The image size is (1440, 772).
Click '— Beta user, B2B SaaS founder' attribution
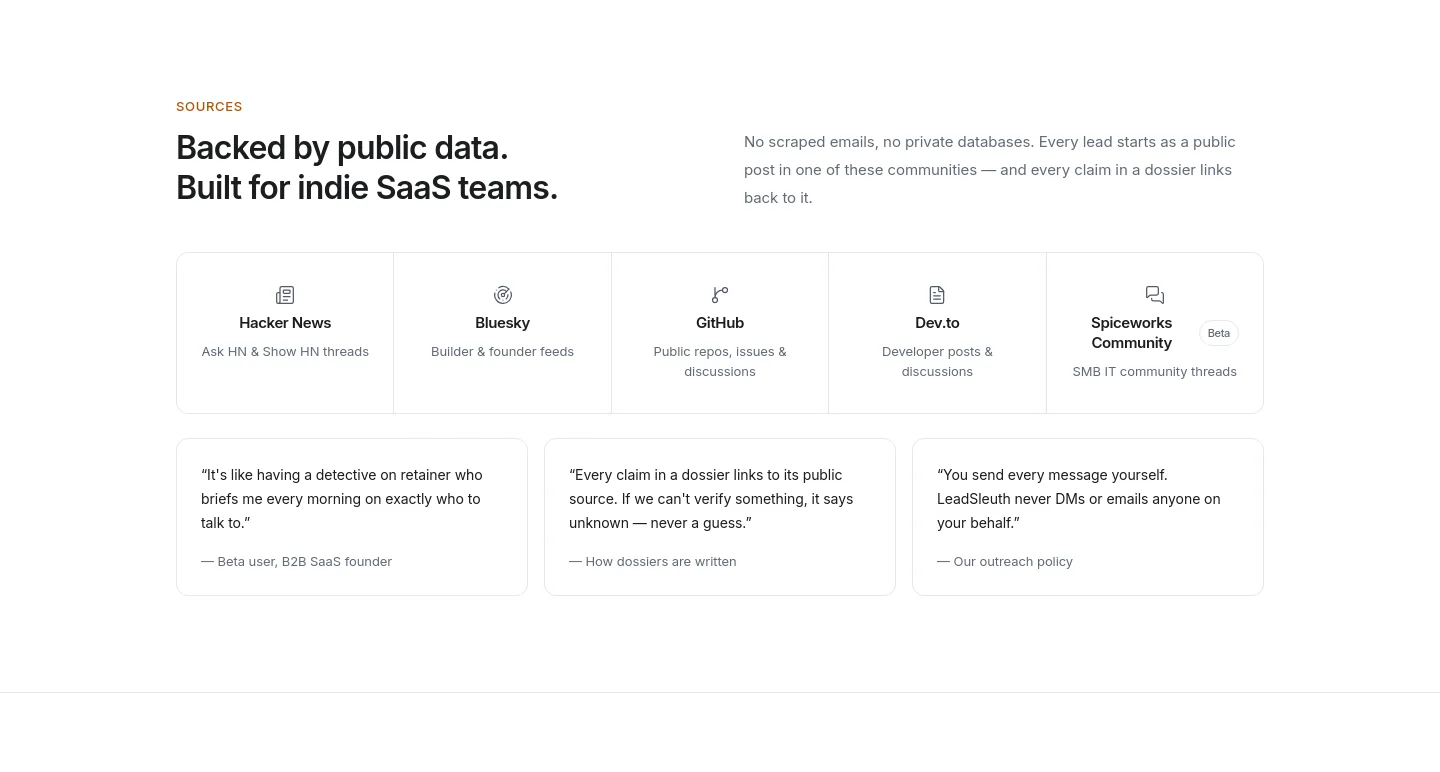tap(296, 562)
